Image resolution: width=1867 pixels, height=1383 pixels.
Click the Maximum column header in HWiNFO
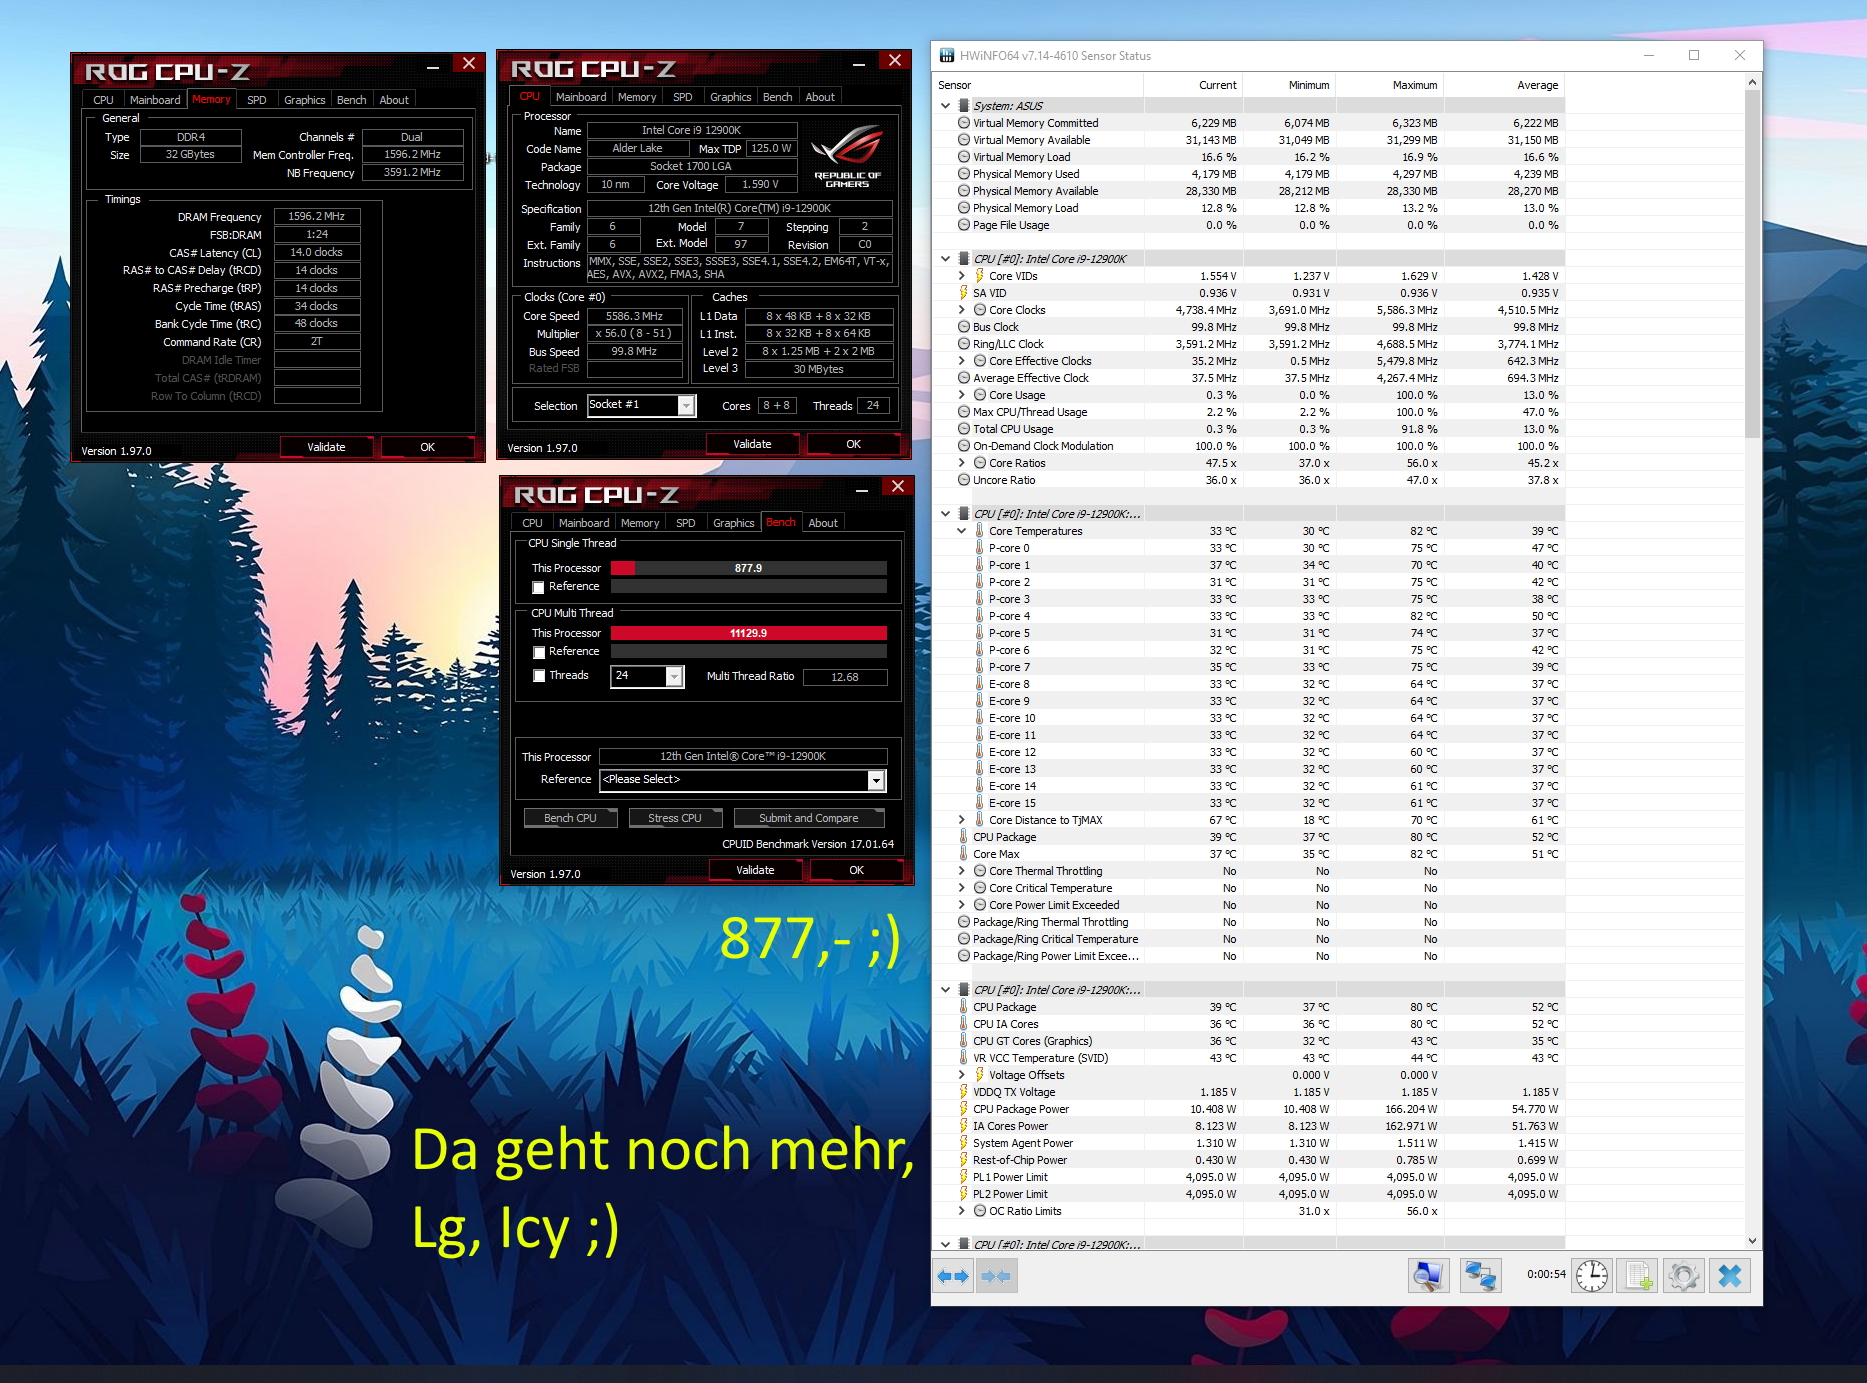pos(1391,85)
